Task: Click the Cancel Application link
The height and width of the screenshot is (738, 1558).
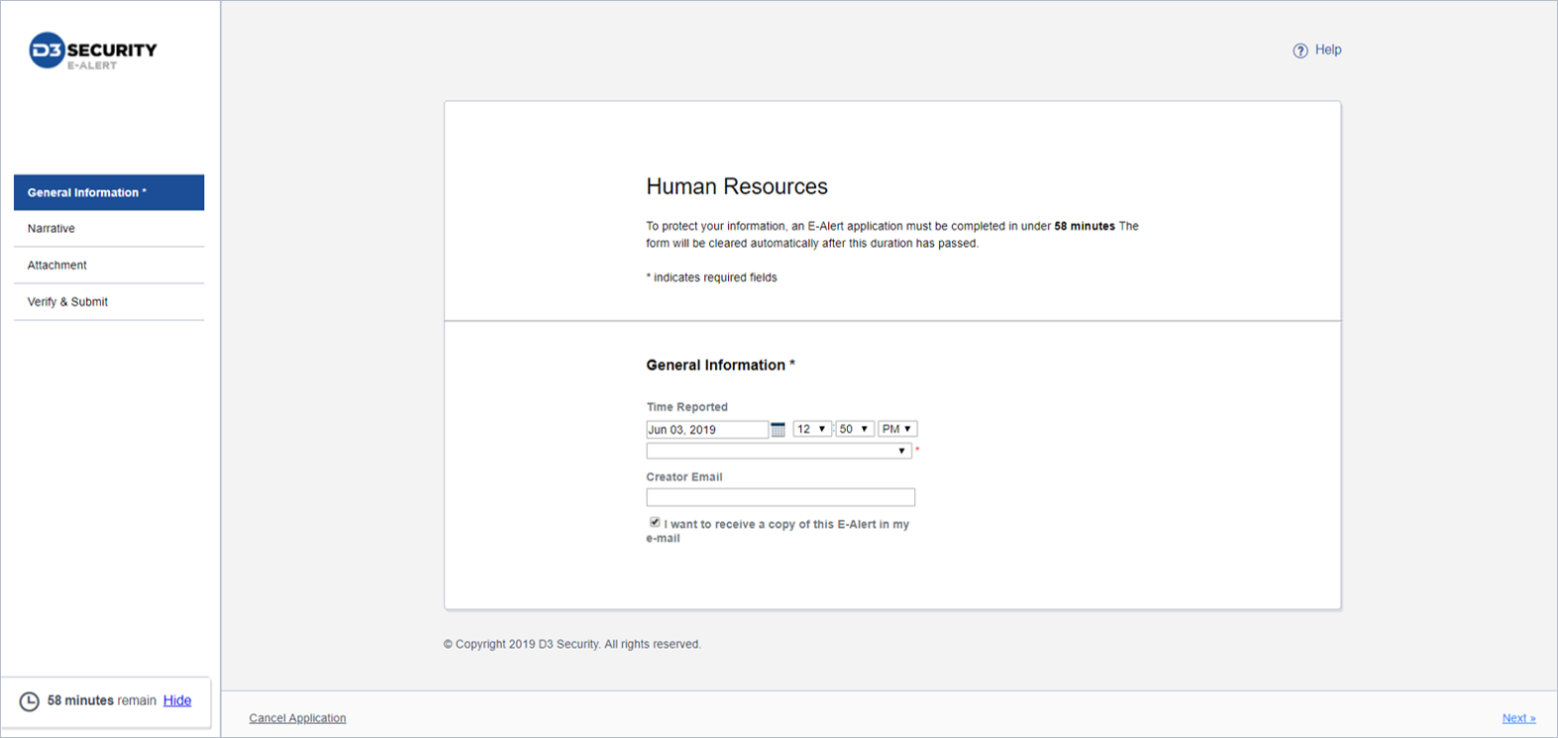Action: pos(297,718)
